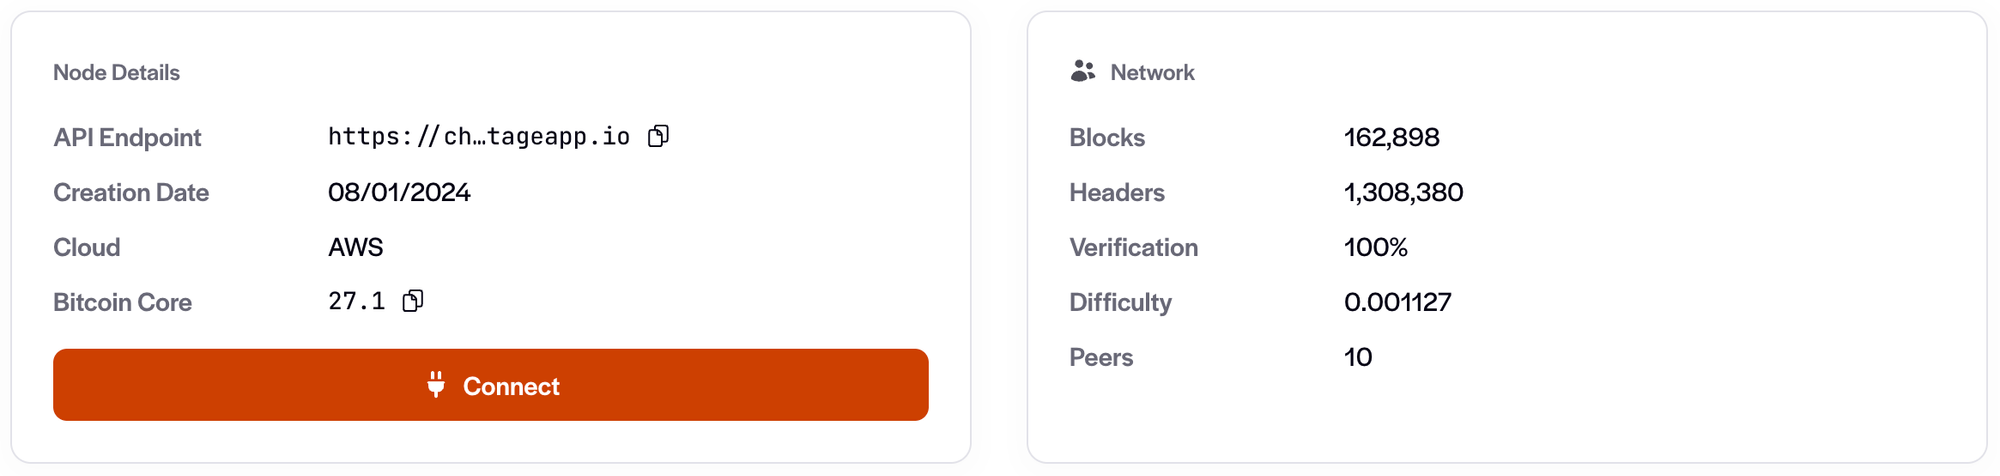
Task: Select the AWS cloud value
Action: 355,247
